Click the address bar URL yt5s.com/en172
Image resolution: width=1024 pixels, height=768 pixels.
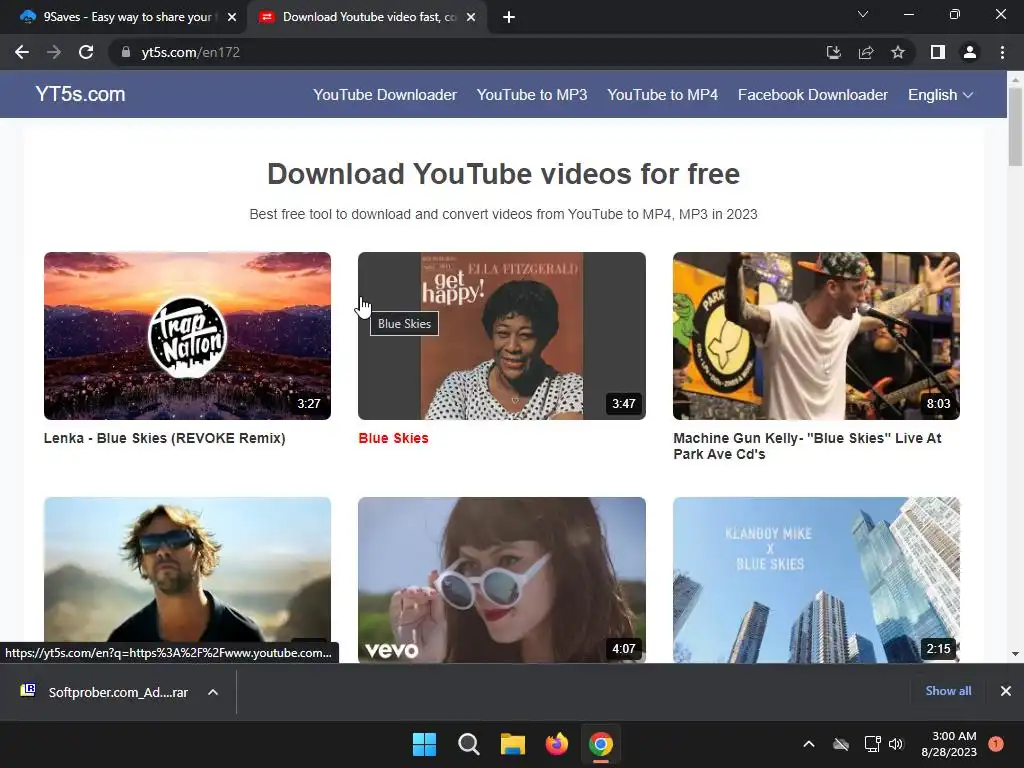[191, 52]
